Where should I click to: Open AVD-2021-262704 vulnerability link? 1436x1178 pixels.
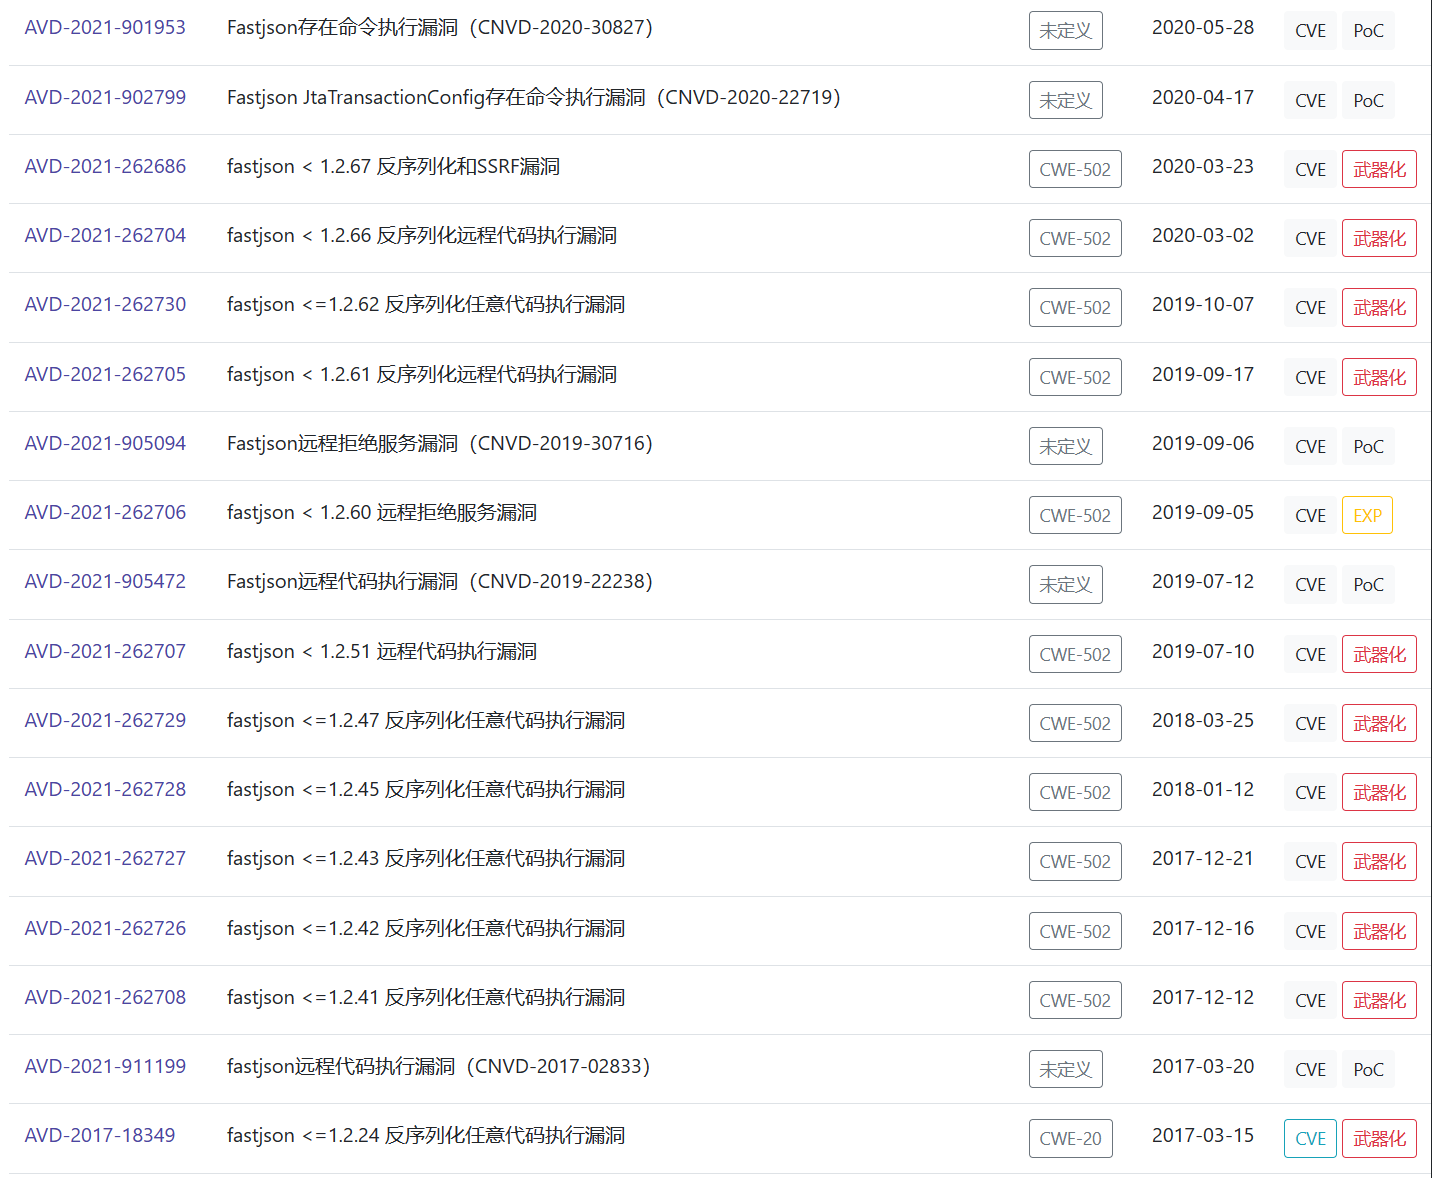[x=105, y=236]
